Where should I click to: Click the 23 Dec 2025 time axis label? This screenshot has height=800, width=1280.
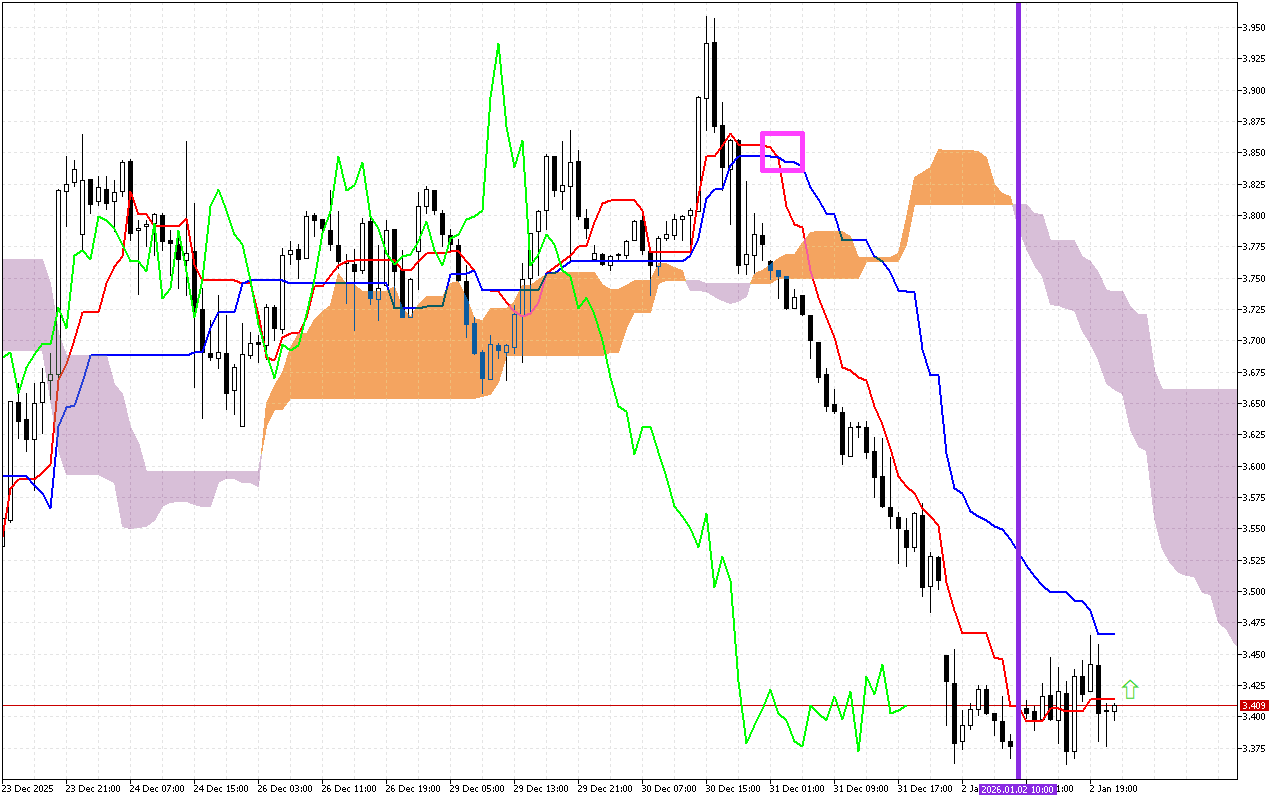[x=30, y=789]
